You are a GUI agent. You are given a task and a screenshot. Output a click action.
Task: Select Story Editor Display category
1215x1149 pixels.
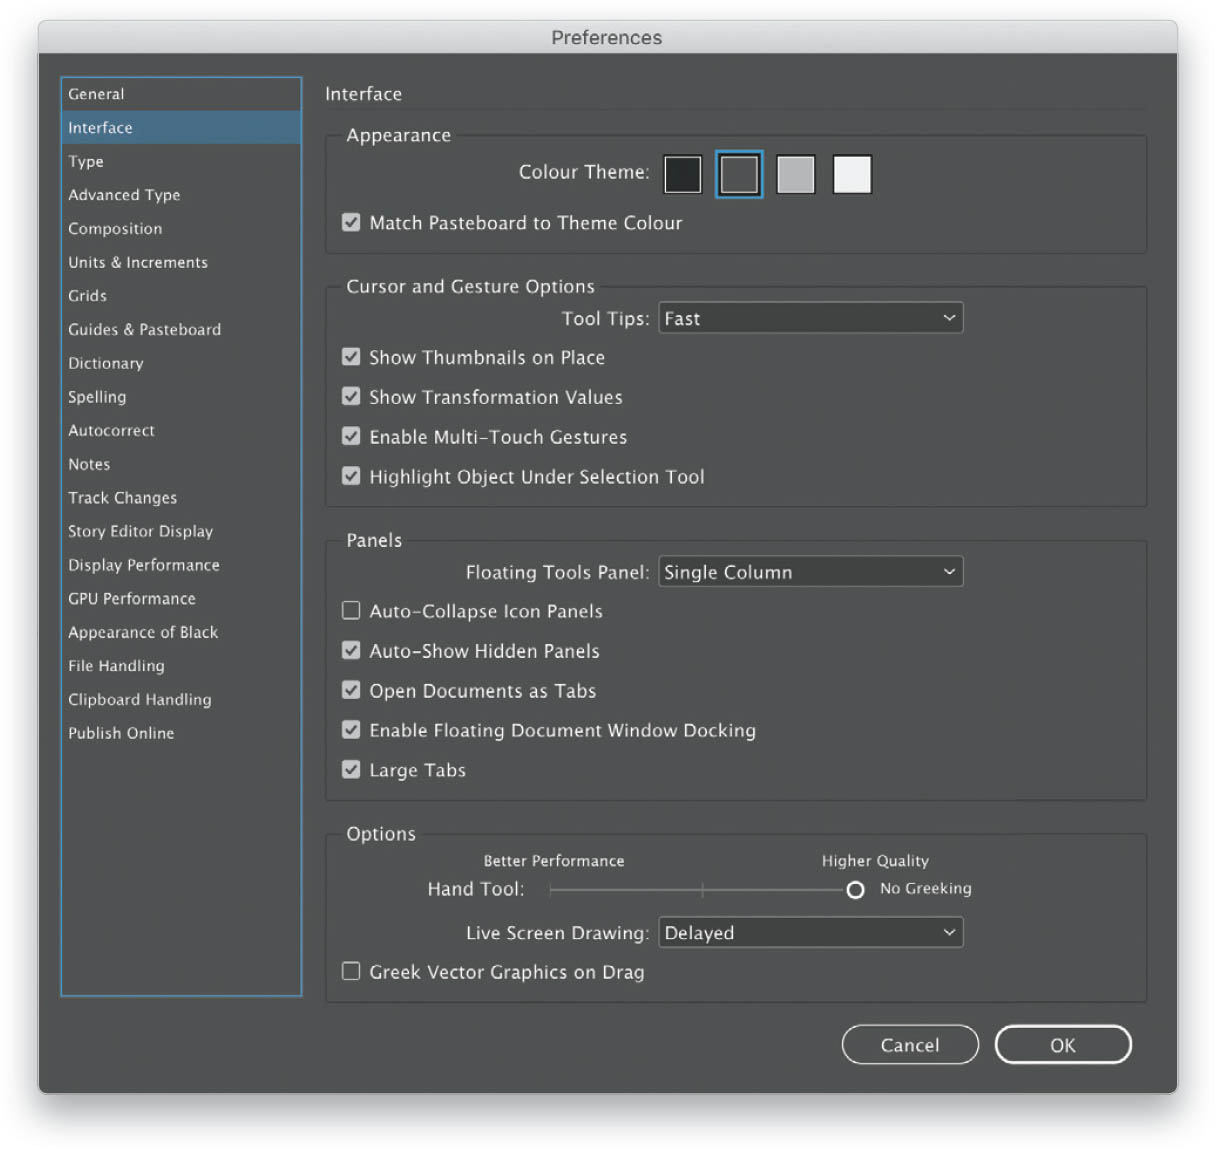point(181,531)
